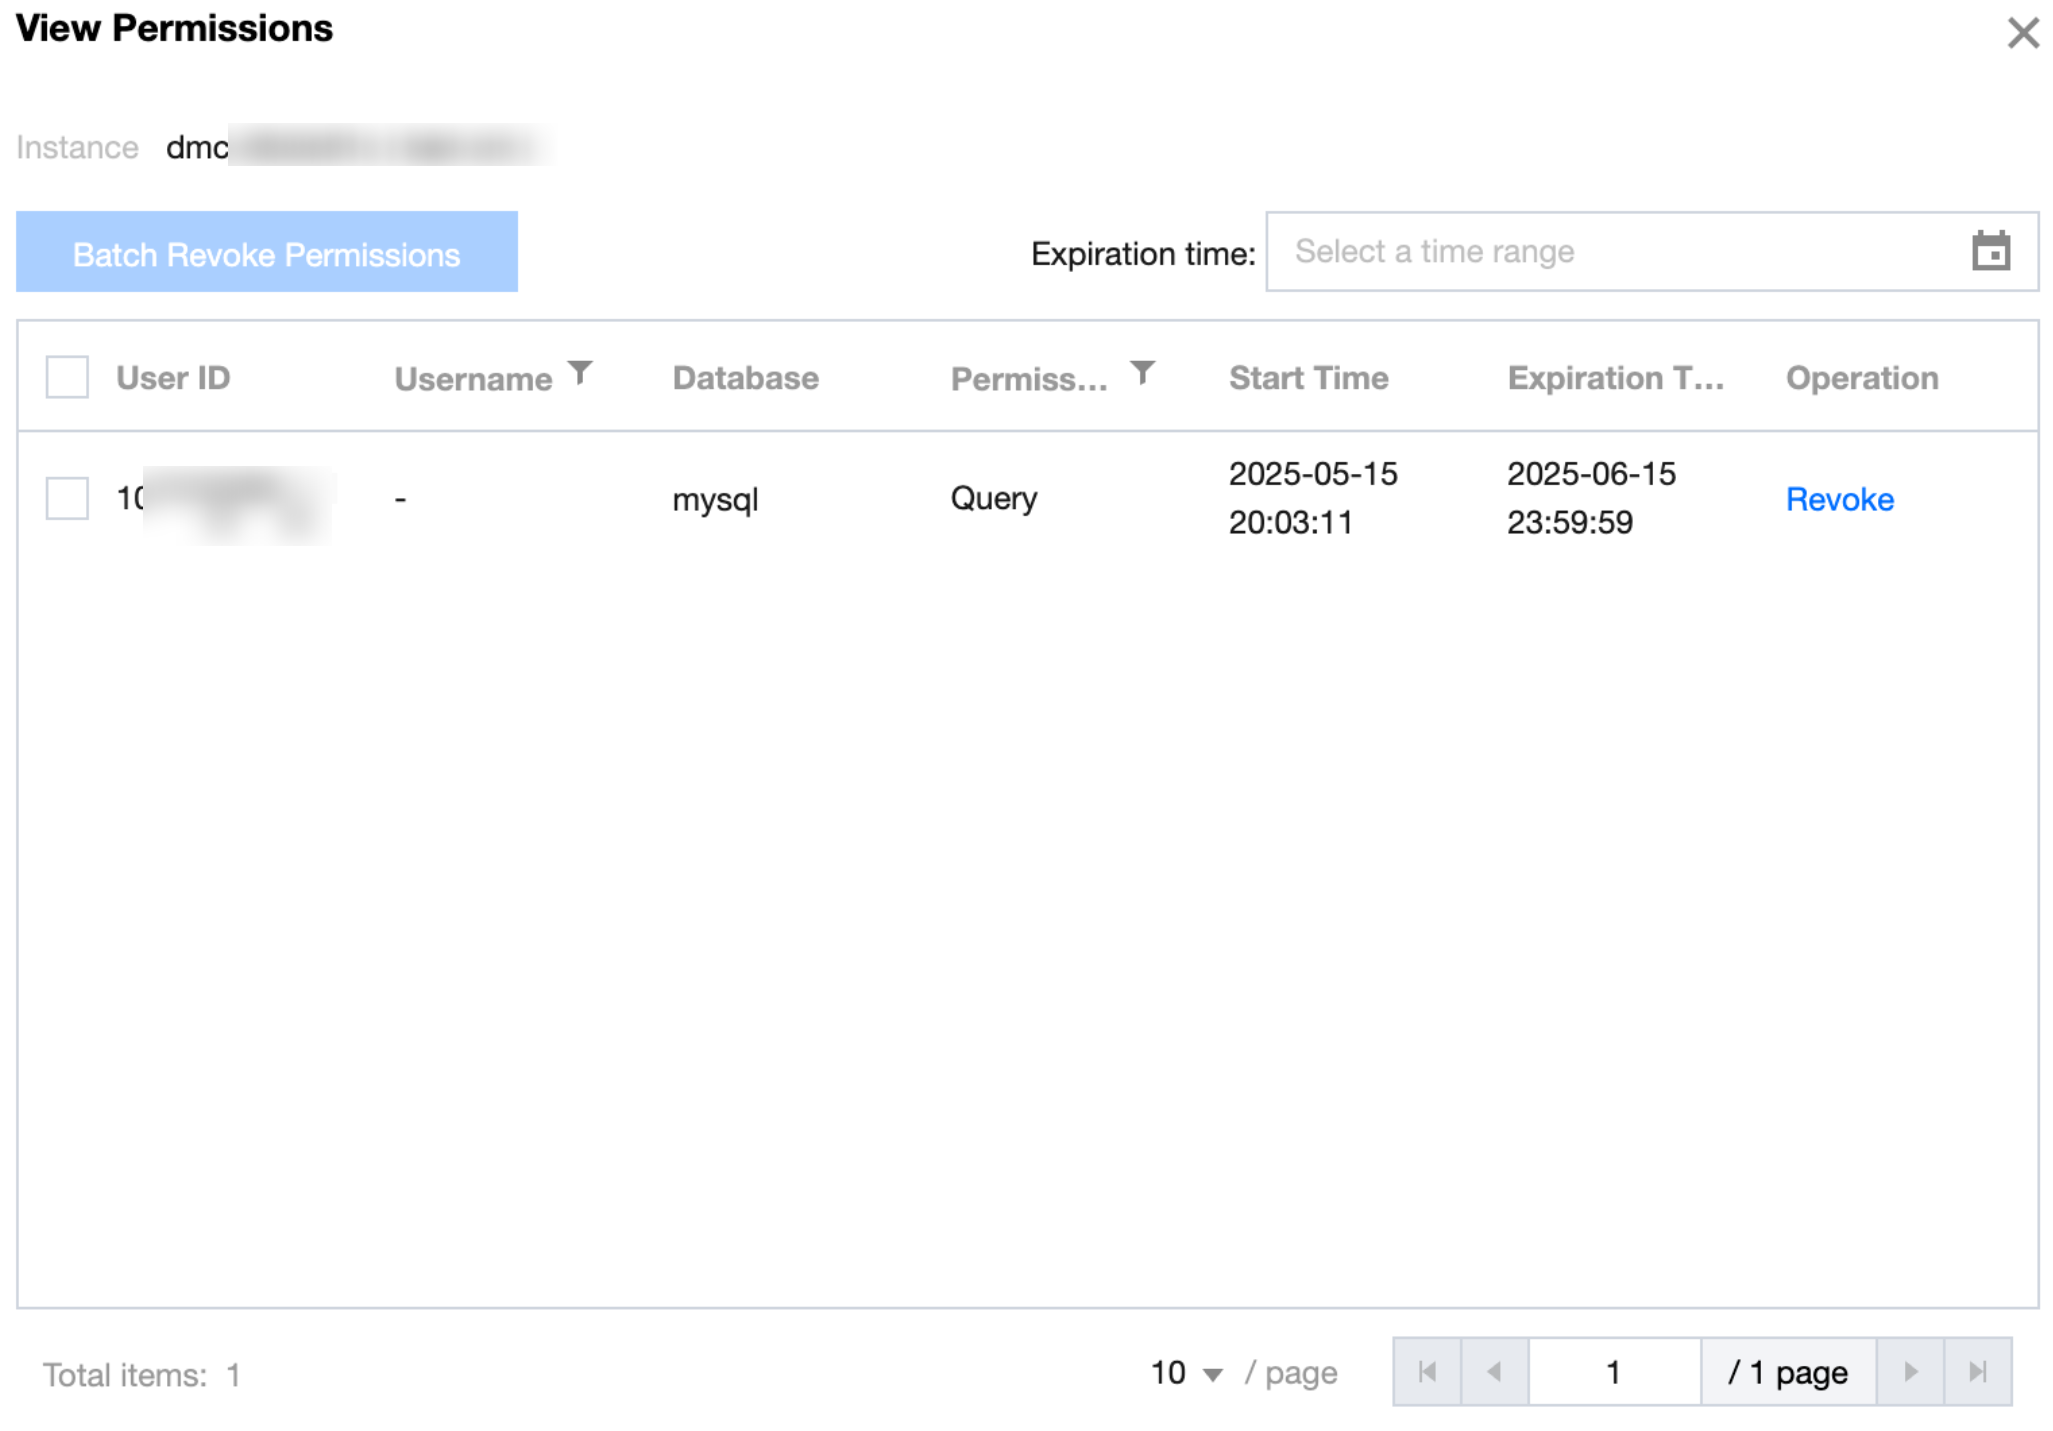Click the Start Time column header
This screenshot has width=2053, height=1431.
[x=1308, y=378]
